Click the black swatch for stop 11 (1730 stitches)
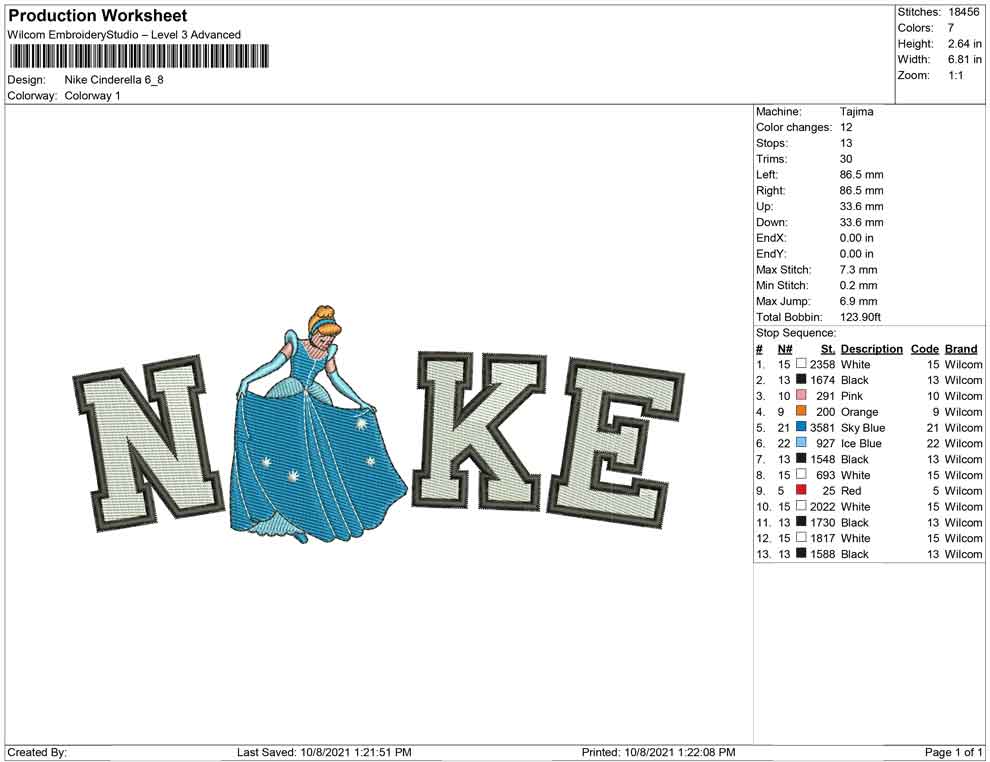 click(x=801, y=521)
